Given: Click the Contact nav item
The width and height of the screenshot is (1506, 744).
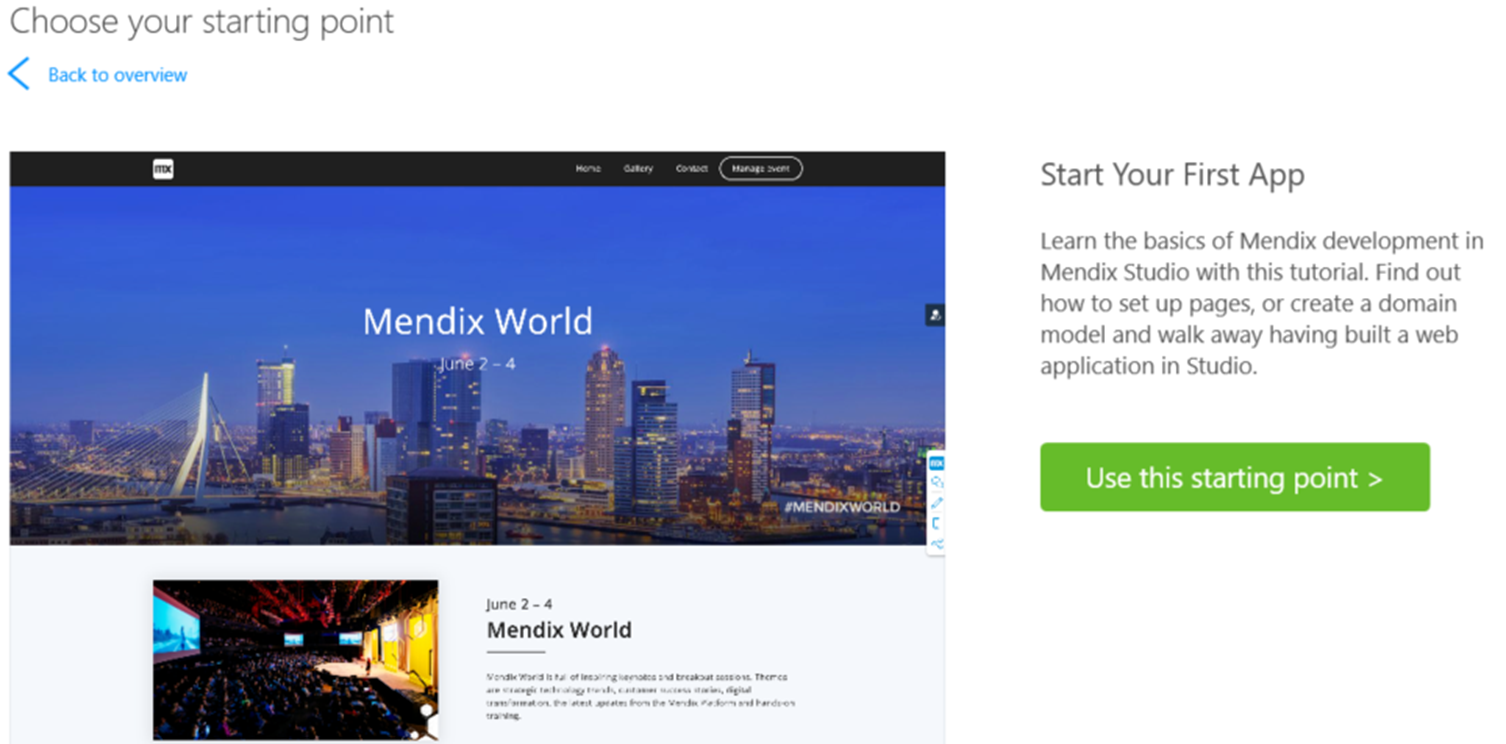Looking at the screenshot, I should click(691, 168).
